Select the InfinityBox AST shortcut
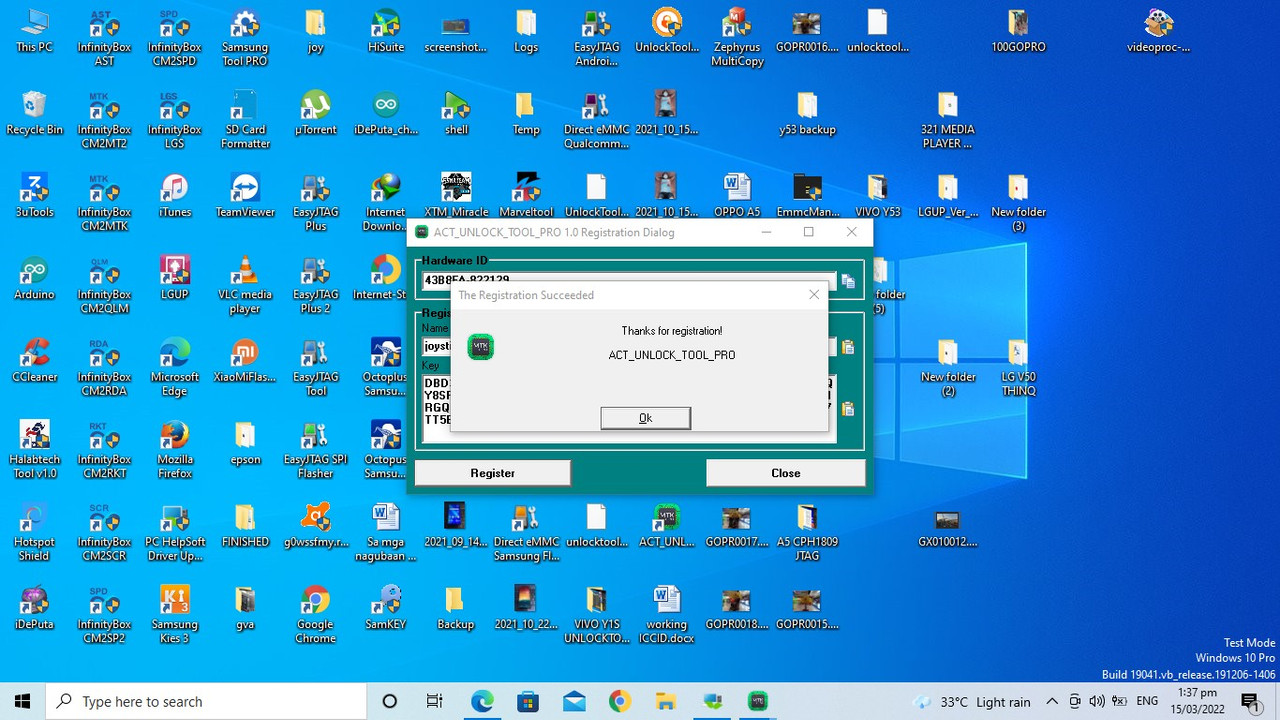Viewport: 1280px width, 720px height. pyautogui.click(x=104, y=38)
